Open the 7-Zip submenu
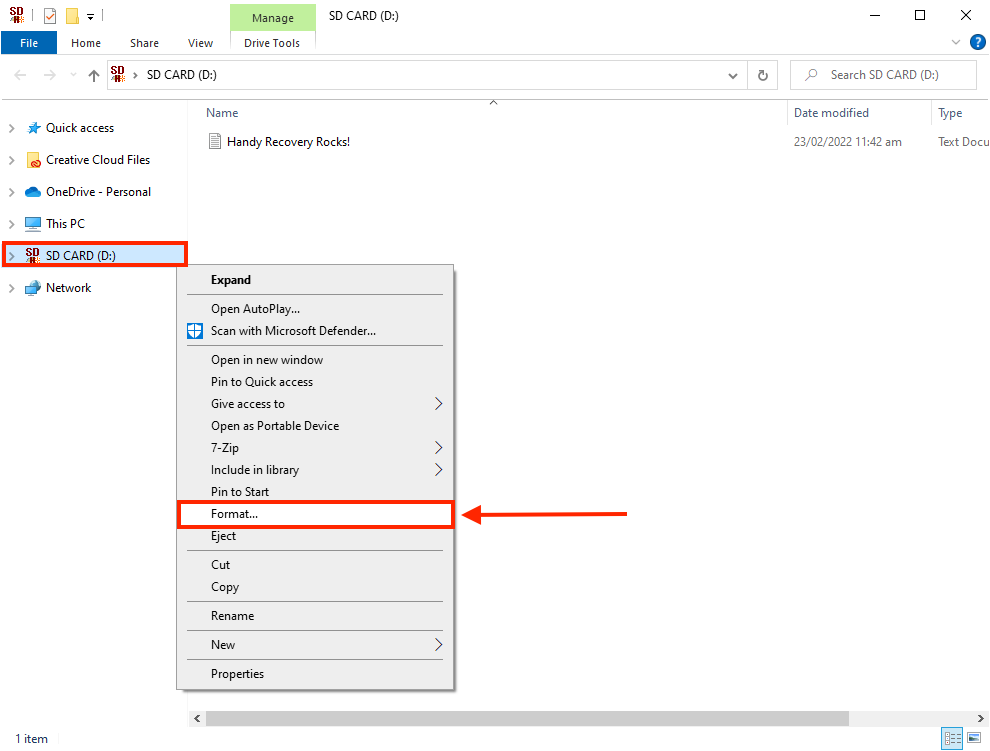This screenshot has width=990, height=751. [x=315, y=448]
